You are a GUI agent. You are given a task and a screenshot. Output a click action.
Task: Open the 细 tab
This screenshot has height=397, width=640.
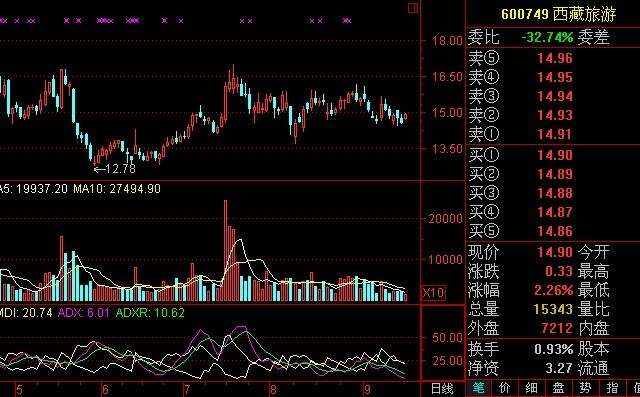531,388
